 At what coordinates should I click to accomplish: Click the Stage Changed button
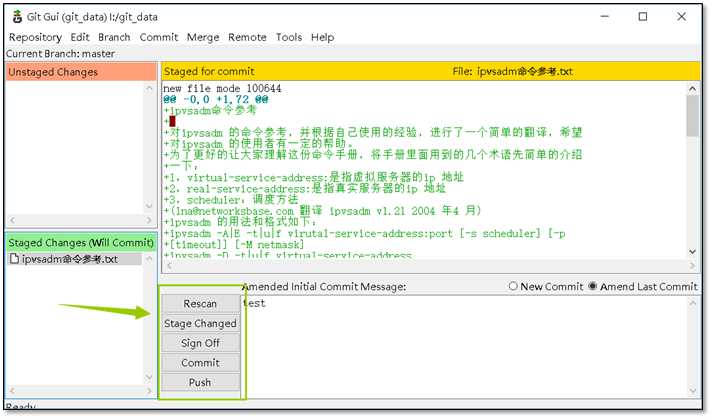pyautogui.click(x=200, y=323)
